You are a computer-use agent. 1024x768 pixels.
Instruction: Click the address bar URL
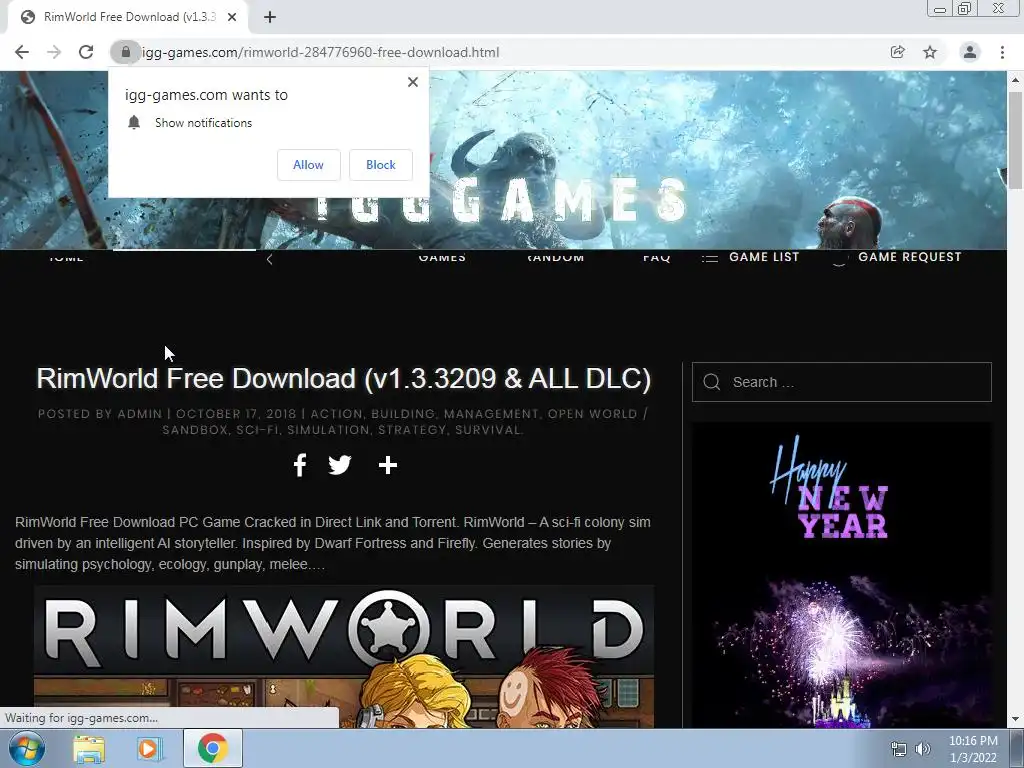[x=320, y=52]
